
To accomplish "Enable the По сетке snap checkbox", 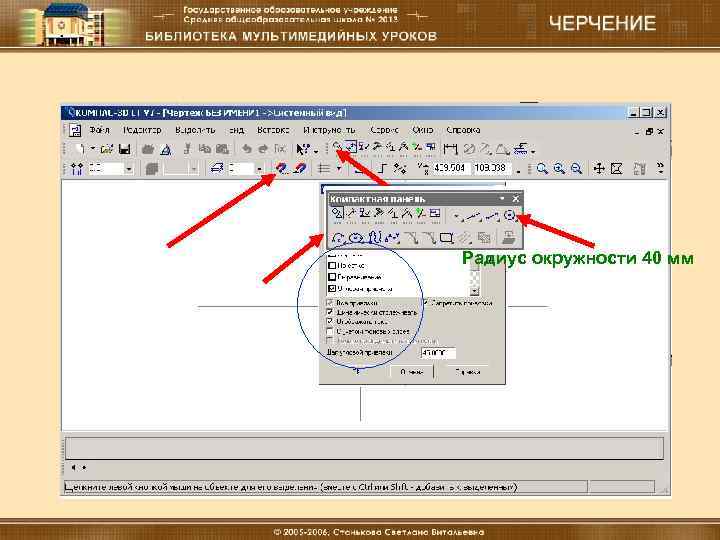I will tap(332, 265).
